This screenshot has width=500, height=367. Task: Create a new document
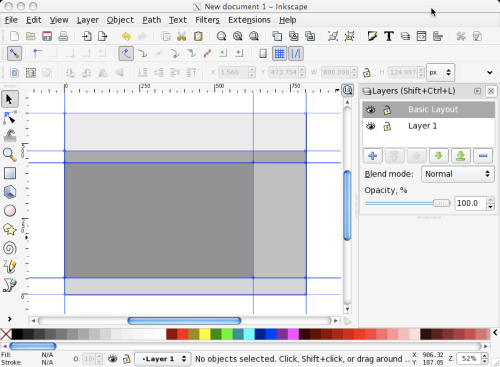pos(14,36)
